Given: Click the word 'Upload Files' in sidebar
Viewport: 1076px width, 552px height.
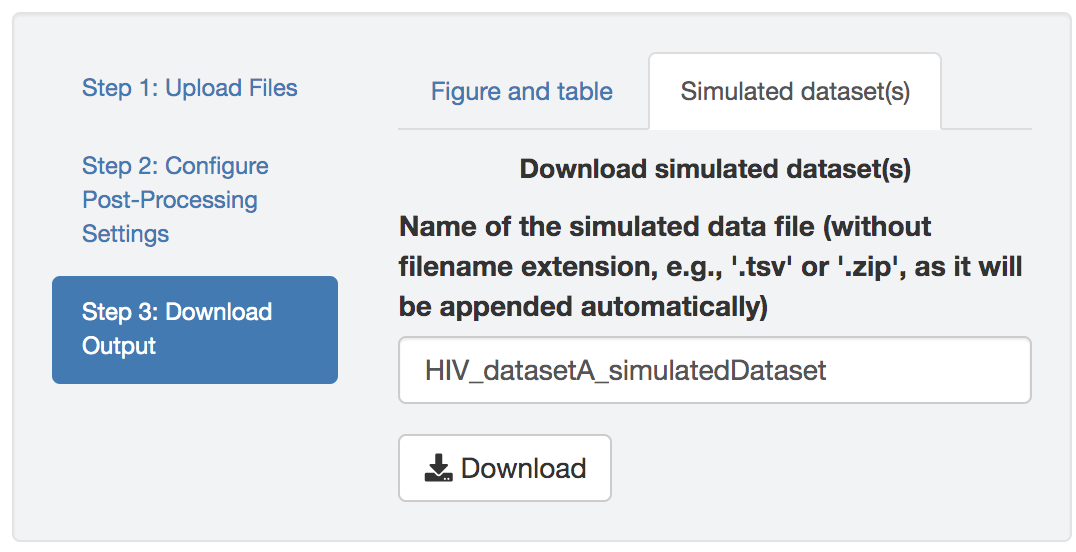Looking at the screenshot, I should 232,88.
